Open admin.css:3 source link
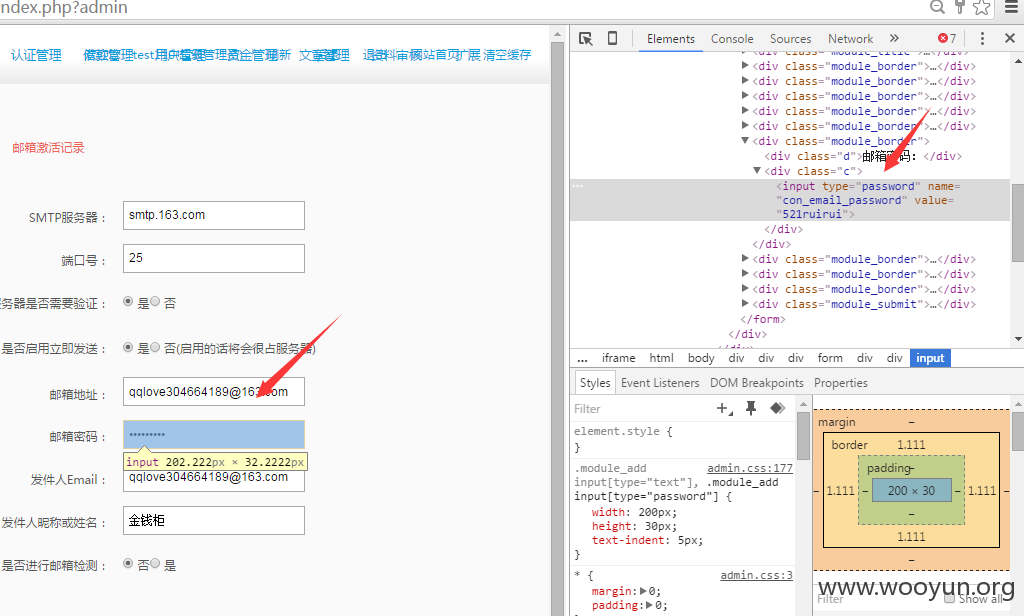 (x=756, y=575)
